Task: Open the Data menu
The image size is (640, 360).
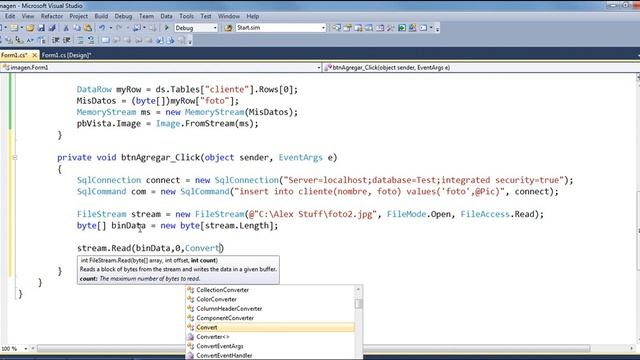Action: 166,16
